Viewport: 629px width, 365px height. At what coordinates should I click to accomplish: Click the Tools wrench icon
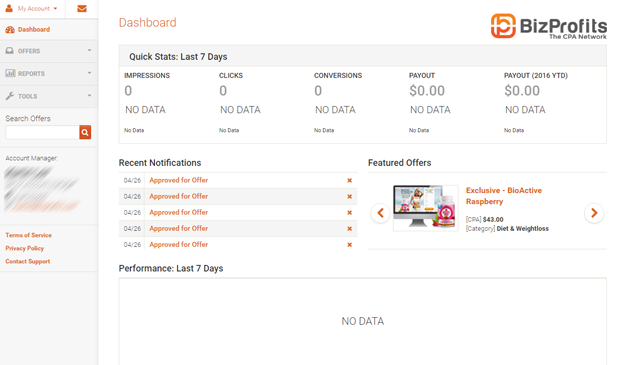(x=10, y=96)
